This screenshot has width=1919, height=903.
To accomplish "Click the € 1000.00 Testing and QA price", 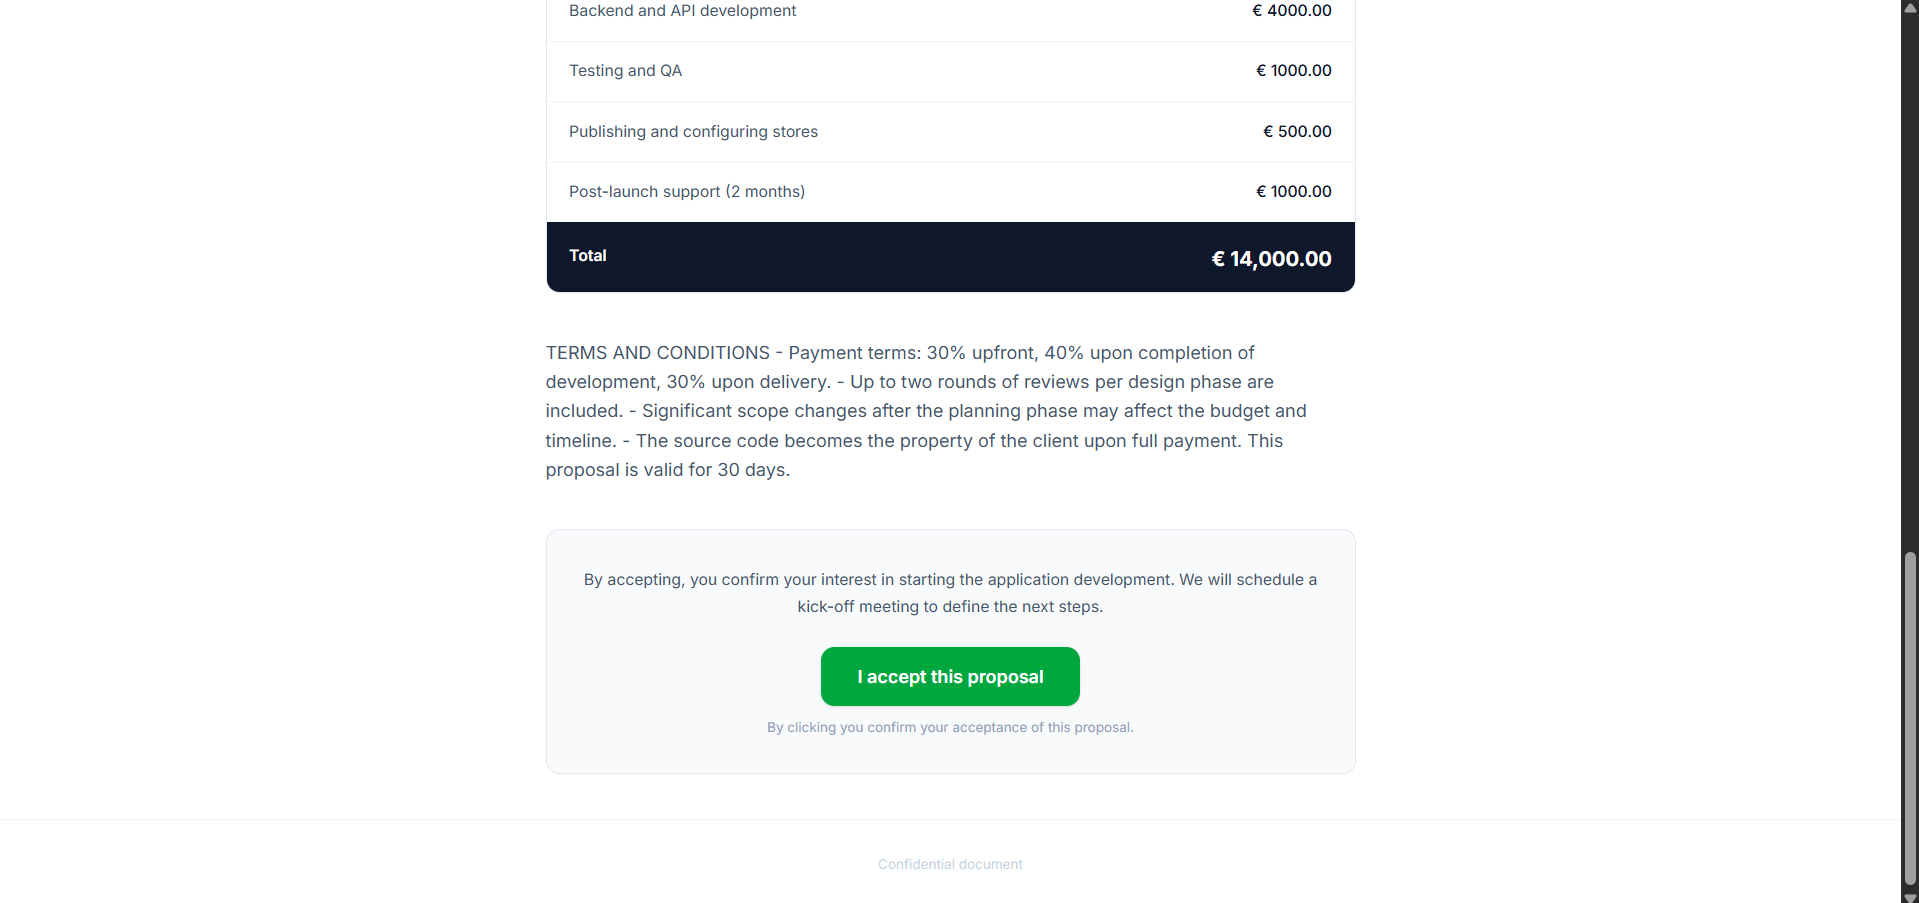I will point(1294,70).
